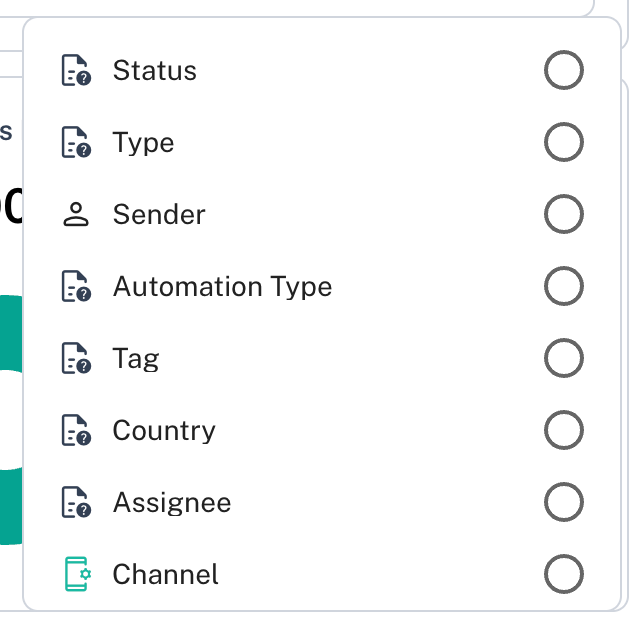This screenshot has width=642, height=644.
Task: Click the person icon beside Sender
Action: (76, 215)
